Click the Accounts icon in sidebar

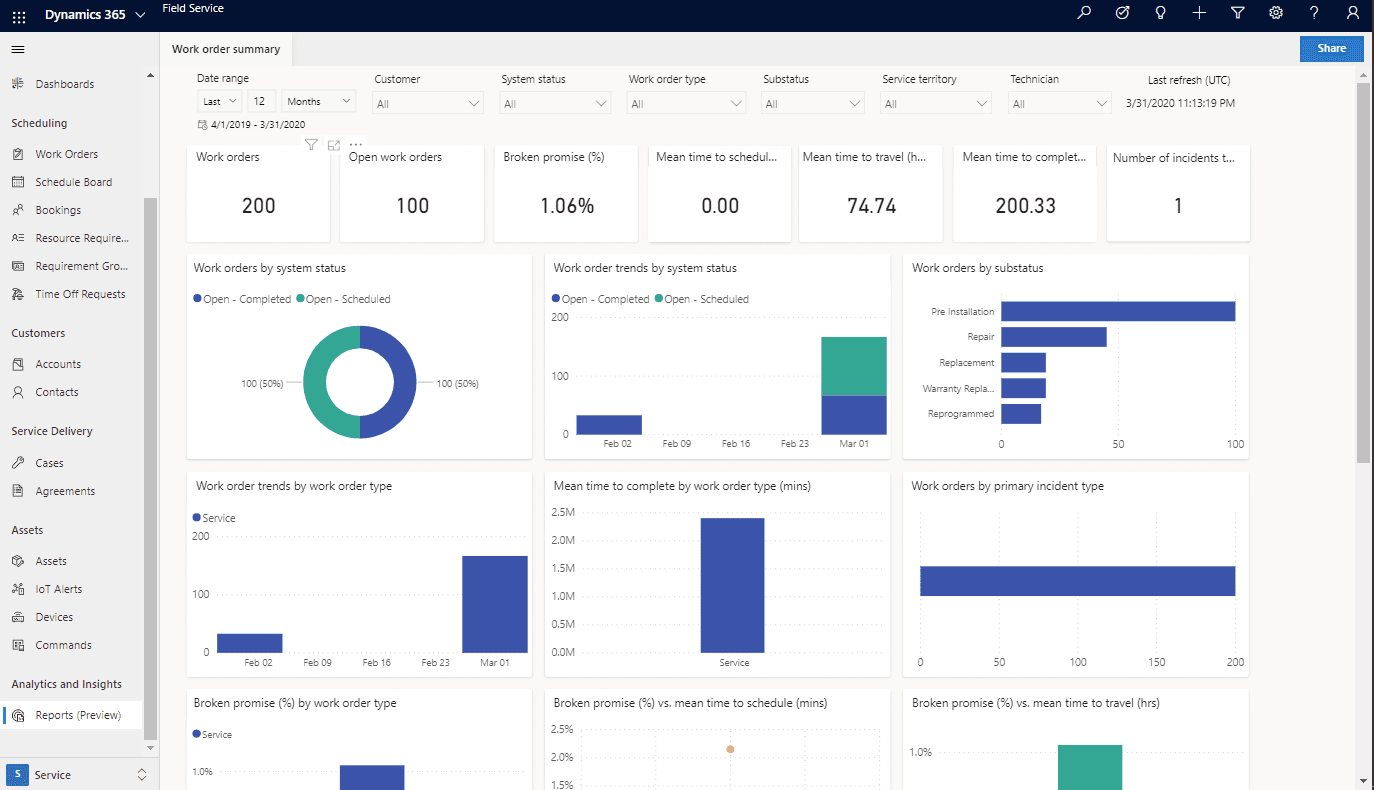(18, 364)
